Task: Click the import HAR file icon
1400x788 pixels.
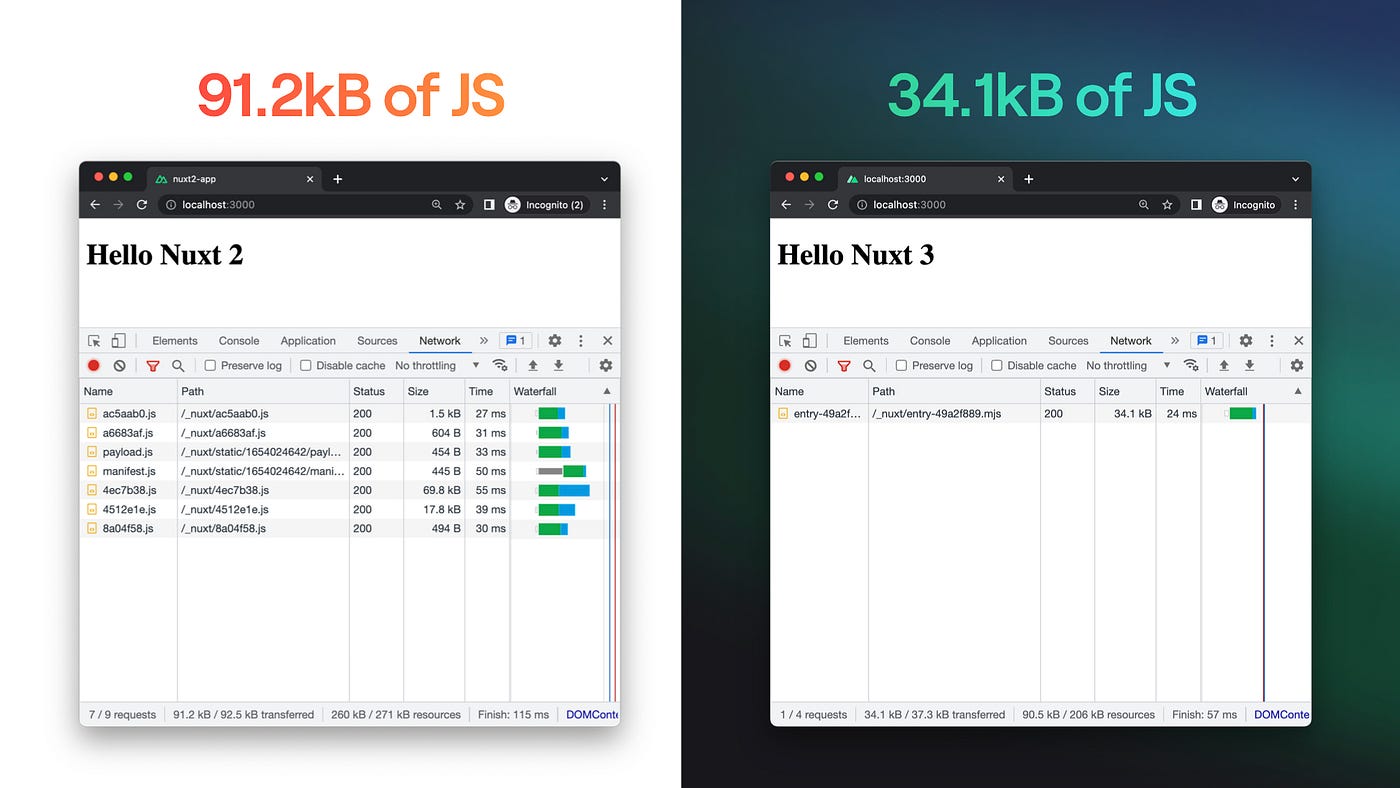Action: point(533,365)
